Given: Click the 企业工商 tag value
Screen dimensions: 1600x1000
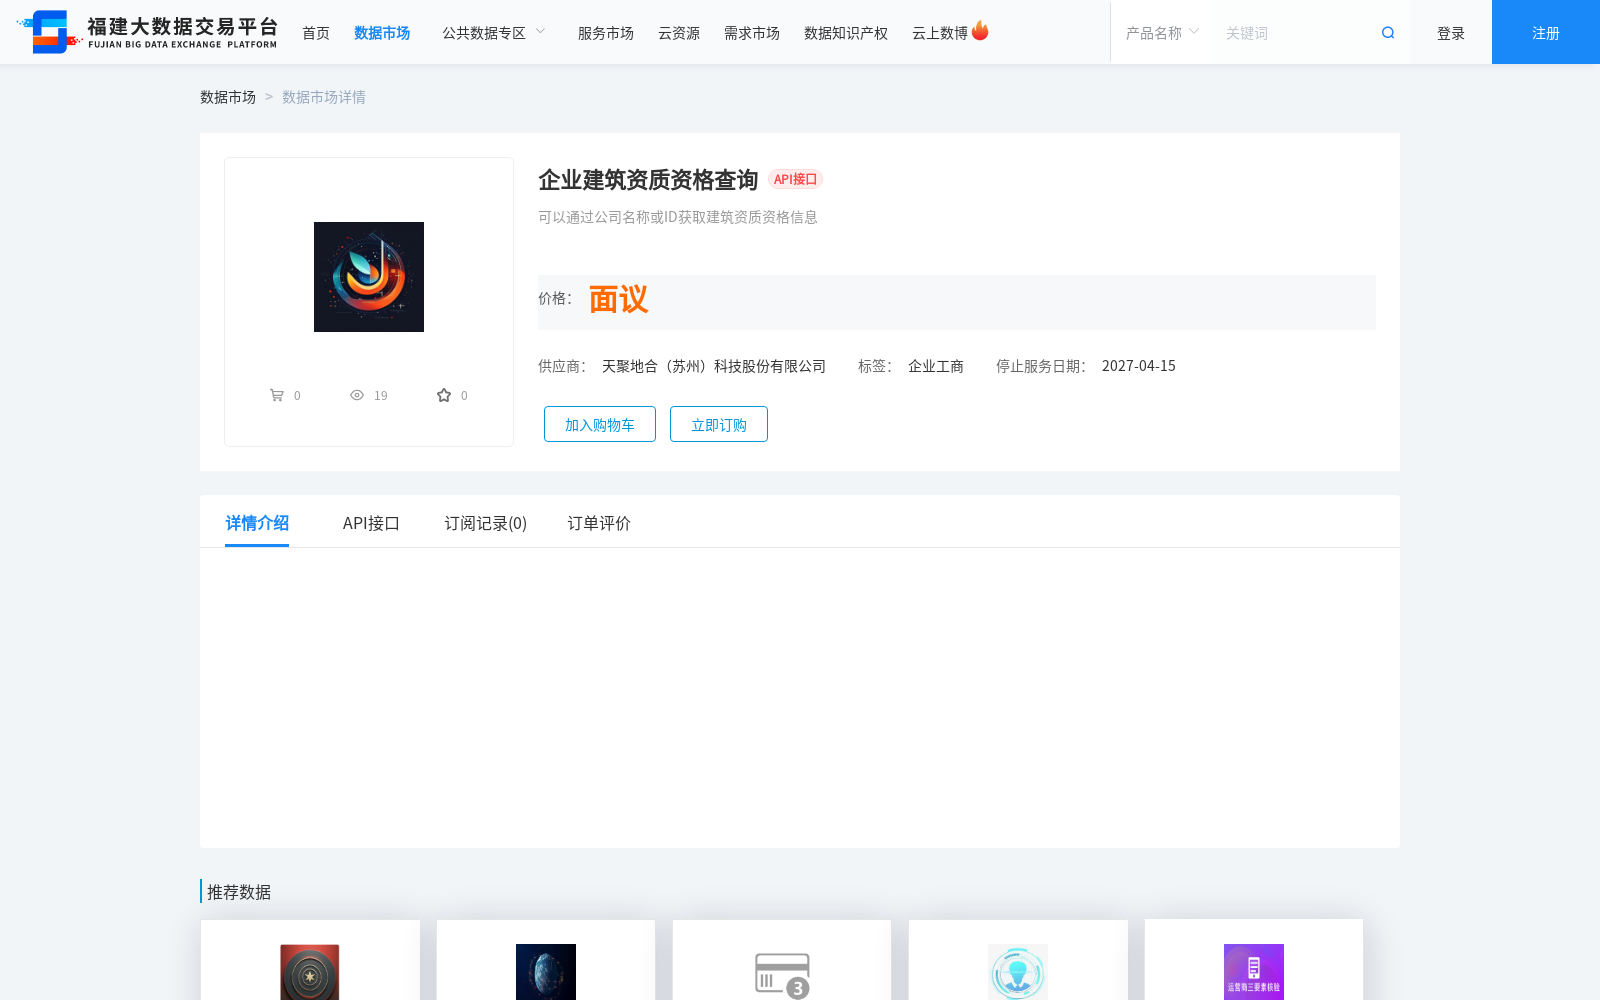Looking at the screenshot, I should [936, 366].
